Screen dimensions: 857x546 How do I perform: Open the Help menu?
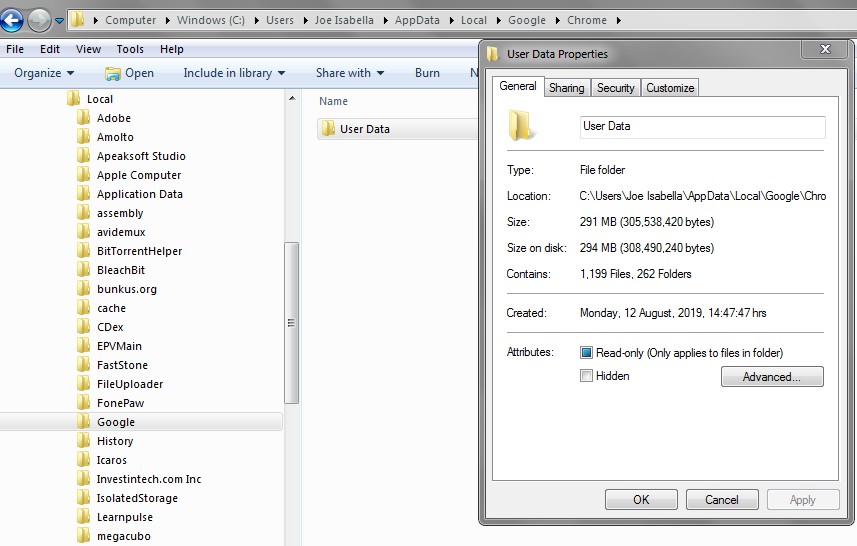[x=172, y=49]
